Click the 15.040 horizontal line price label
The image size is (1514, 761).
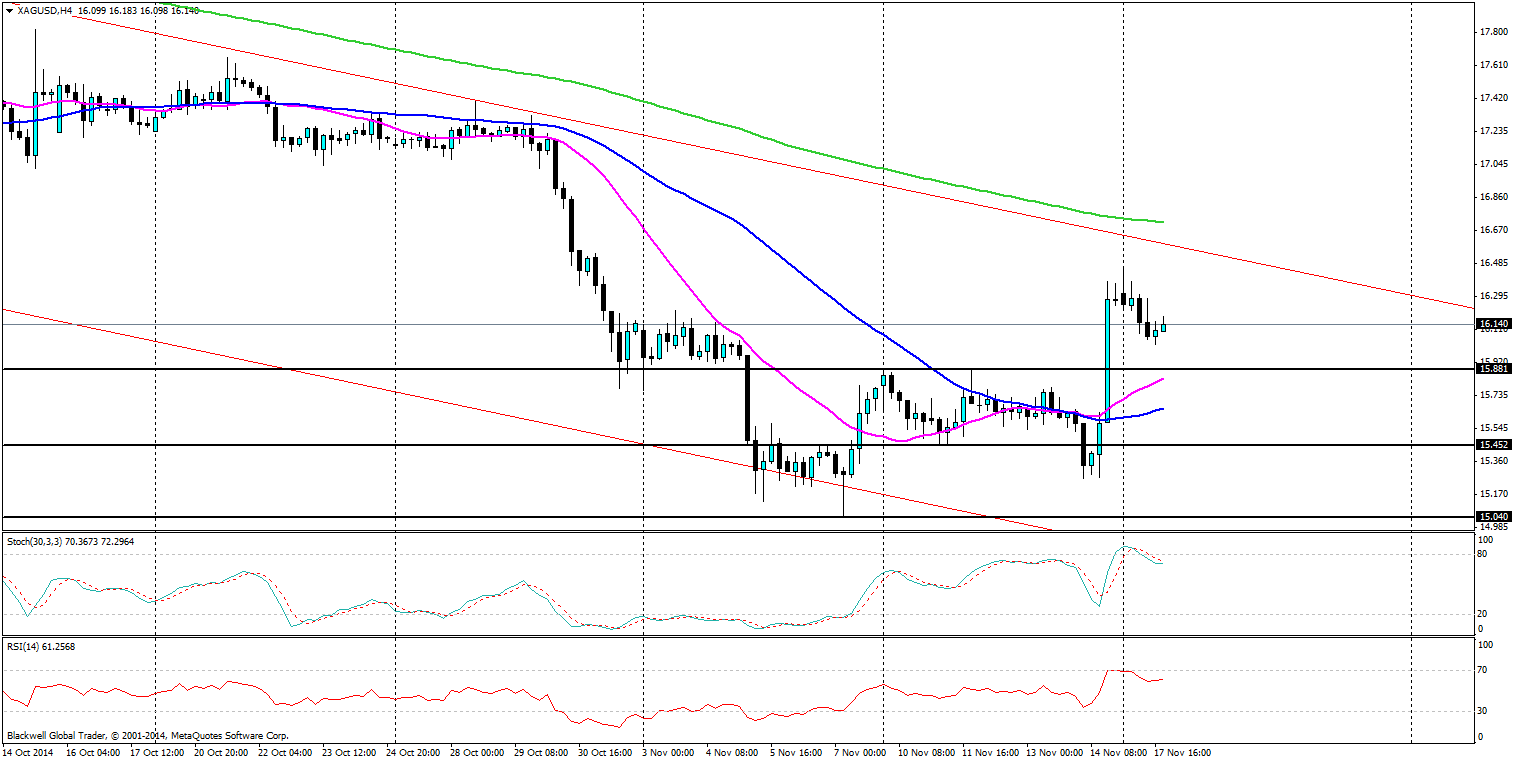[x=1493, y=517]
